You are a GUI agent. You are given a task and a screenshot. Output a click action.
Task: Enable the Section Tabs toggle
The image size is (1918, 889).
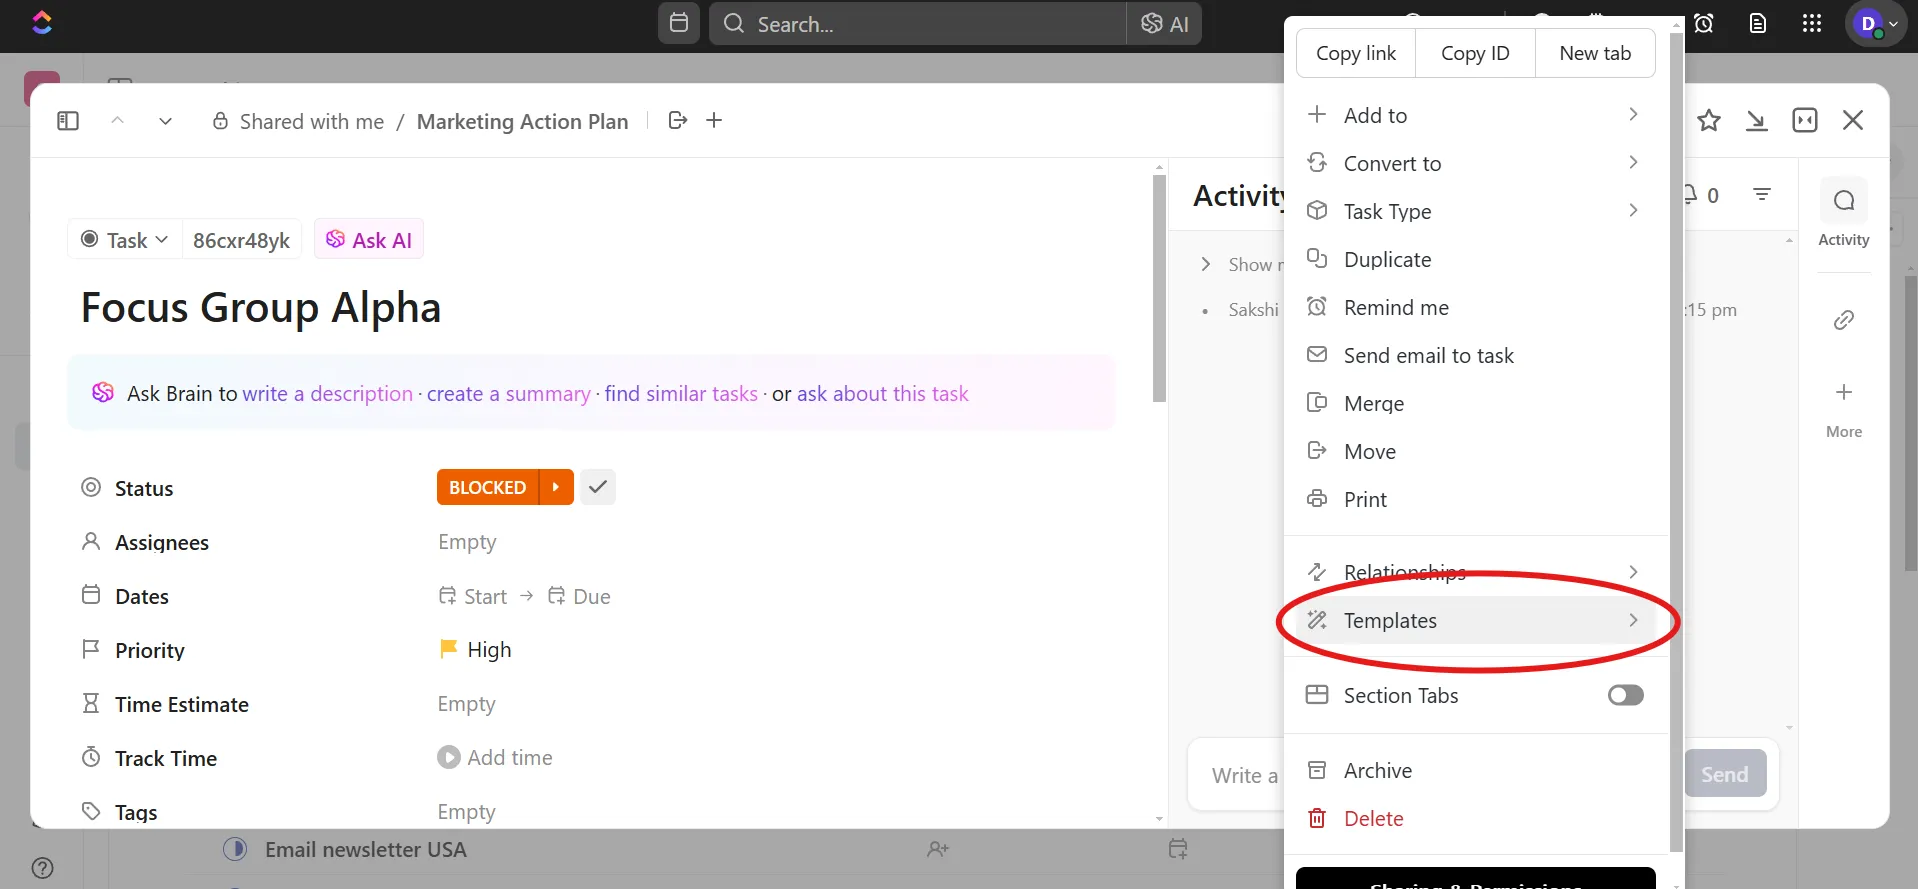coord(1625,695)
